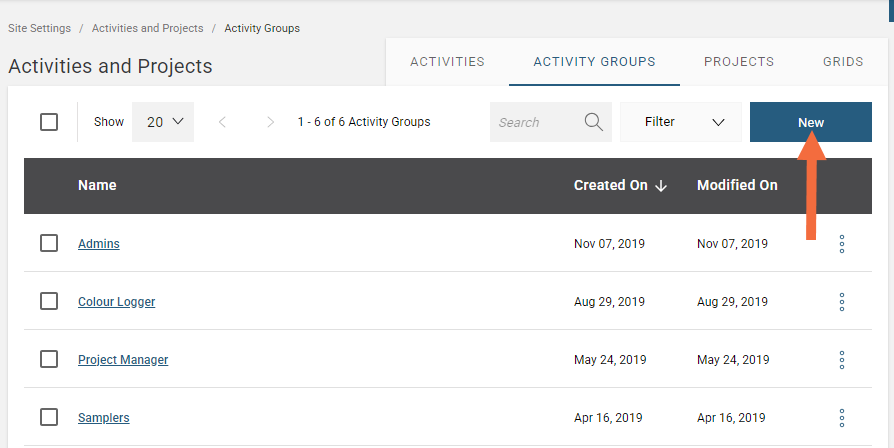Open the Samplers activity group link

[104, 418]
